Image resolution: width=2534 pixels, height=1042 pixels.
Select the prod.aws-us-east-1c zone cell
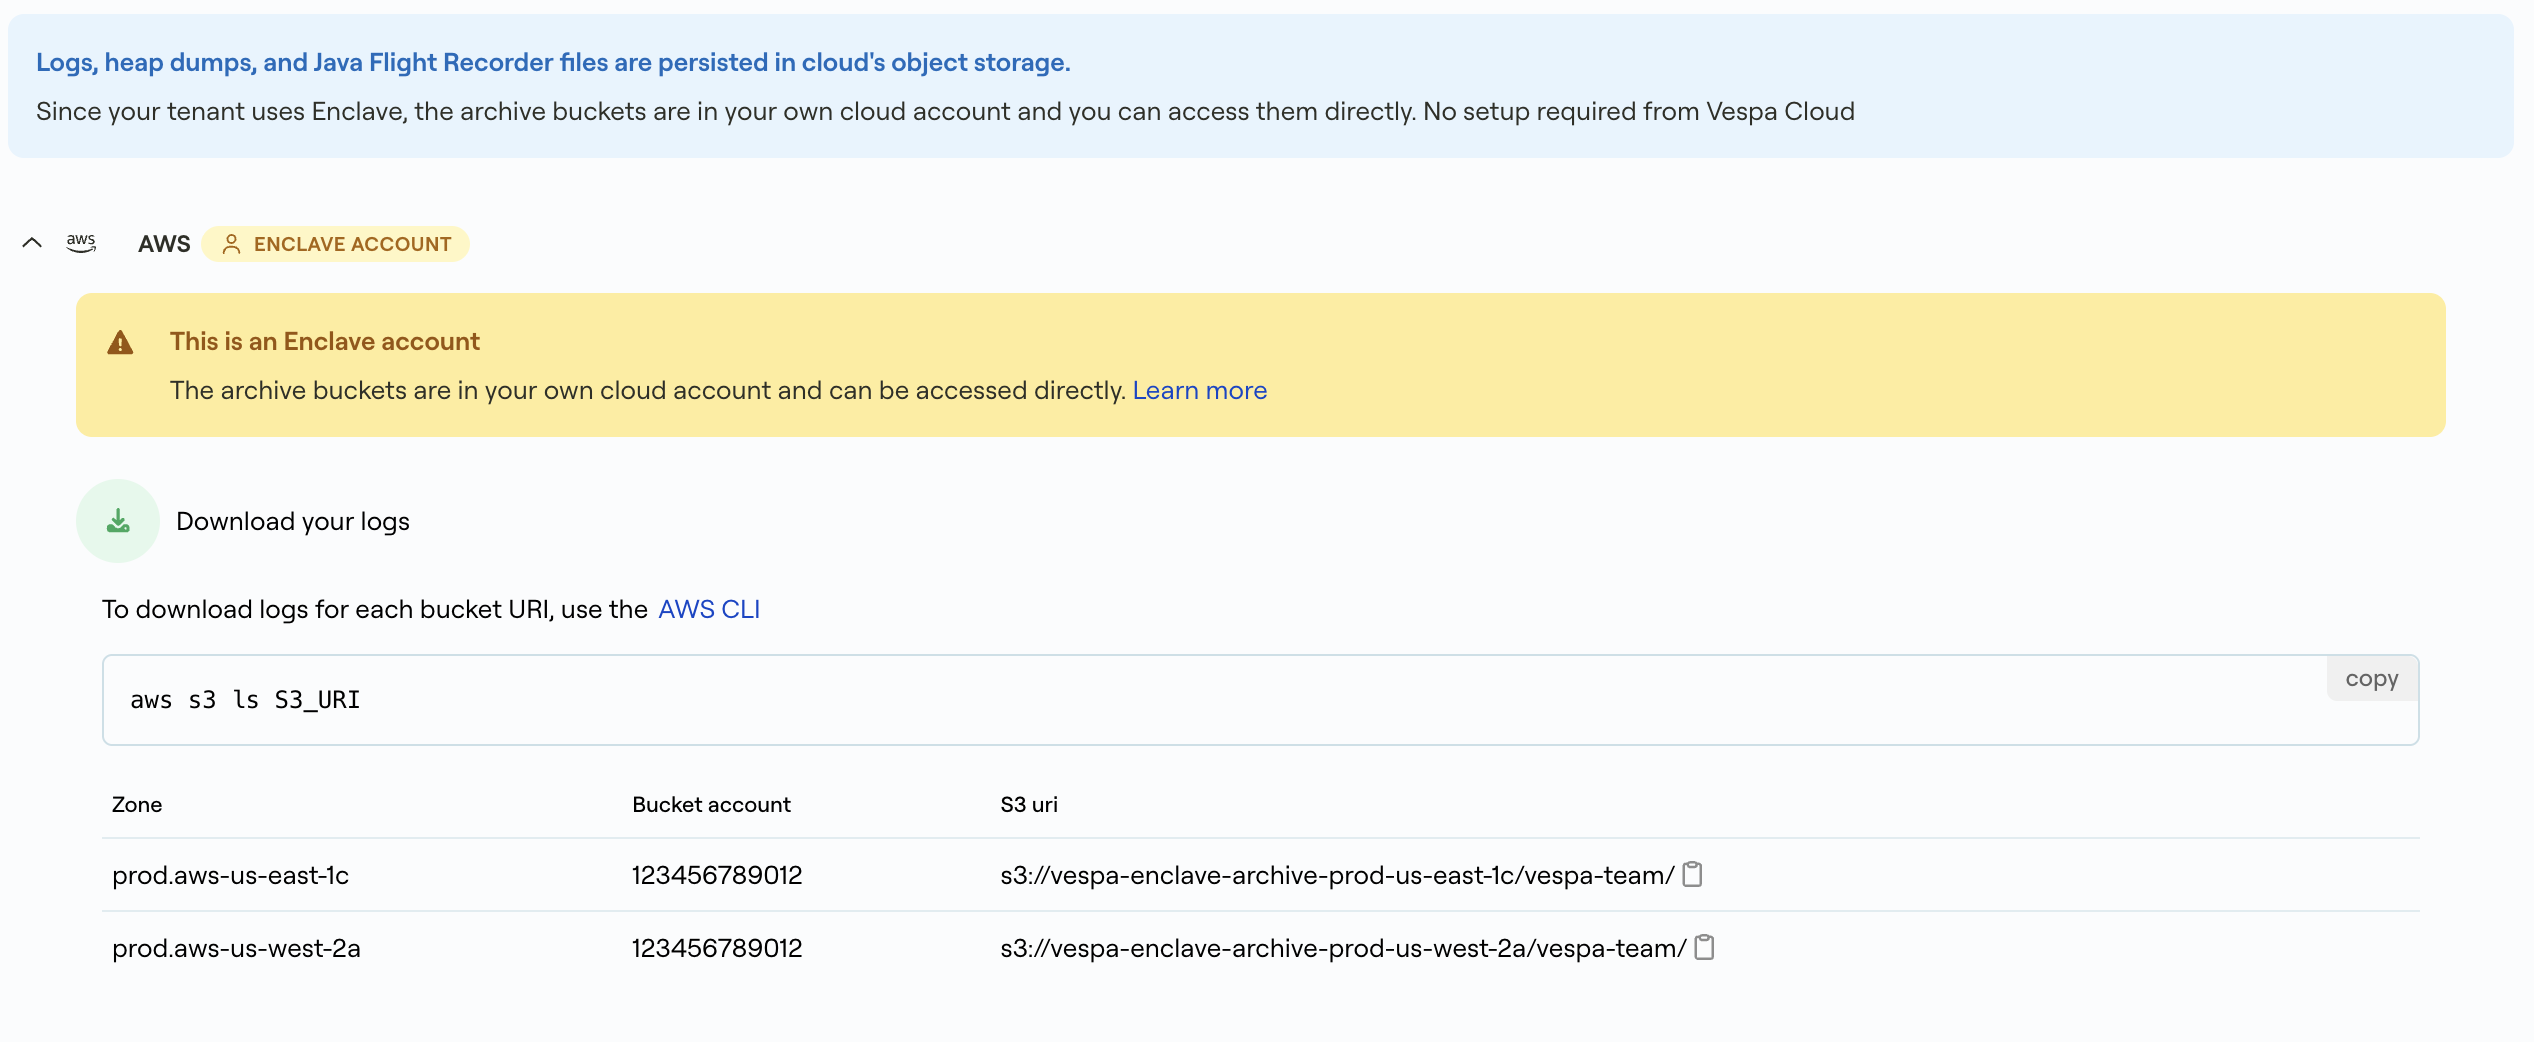(x=230, y=875)
